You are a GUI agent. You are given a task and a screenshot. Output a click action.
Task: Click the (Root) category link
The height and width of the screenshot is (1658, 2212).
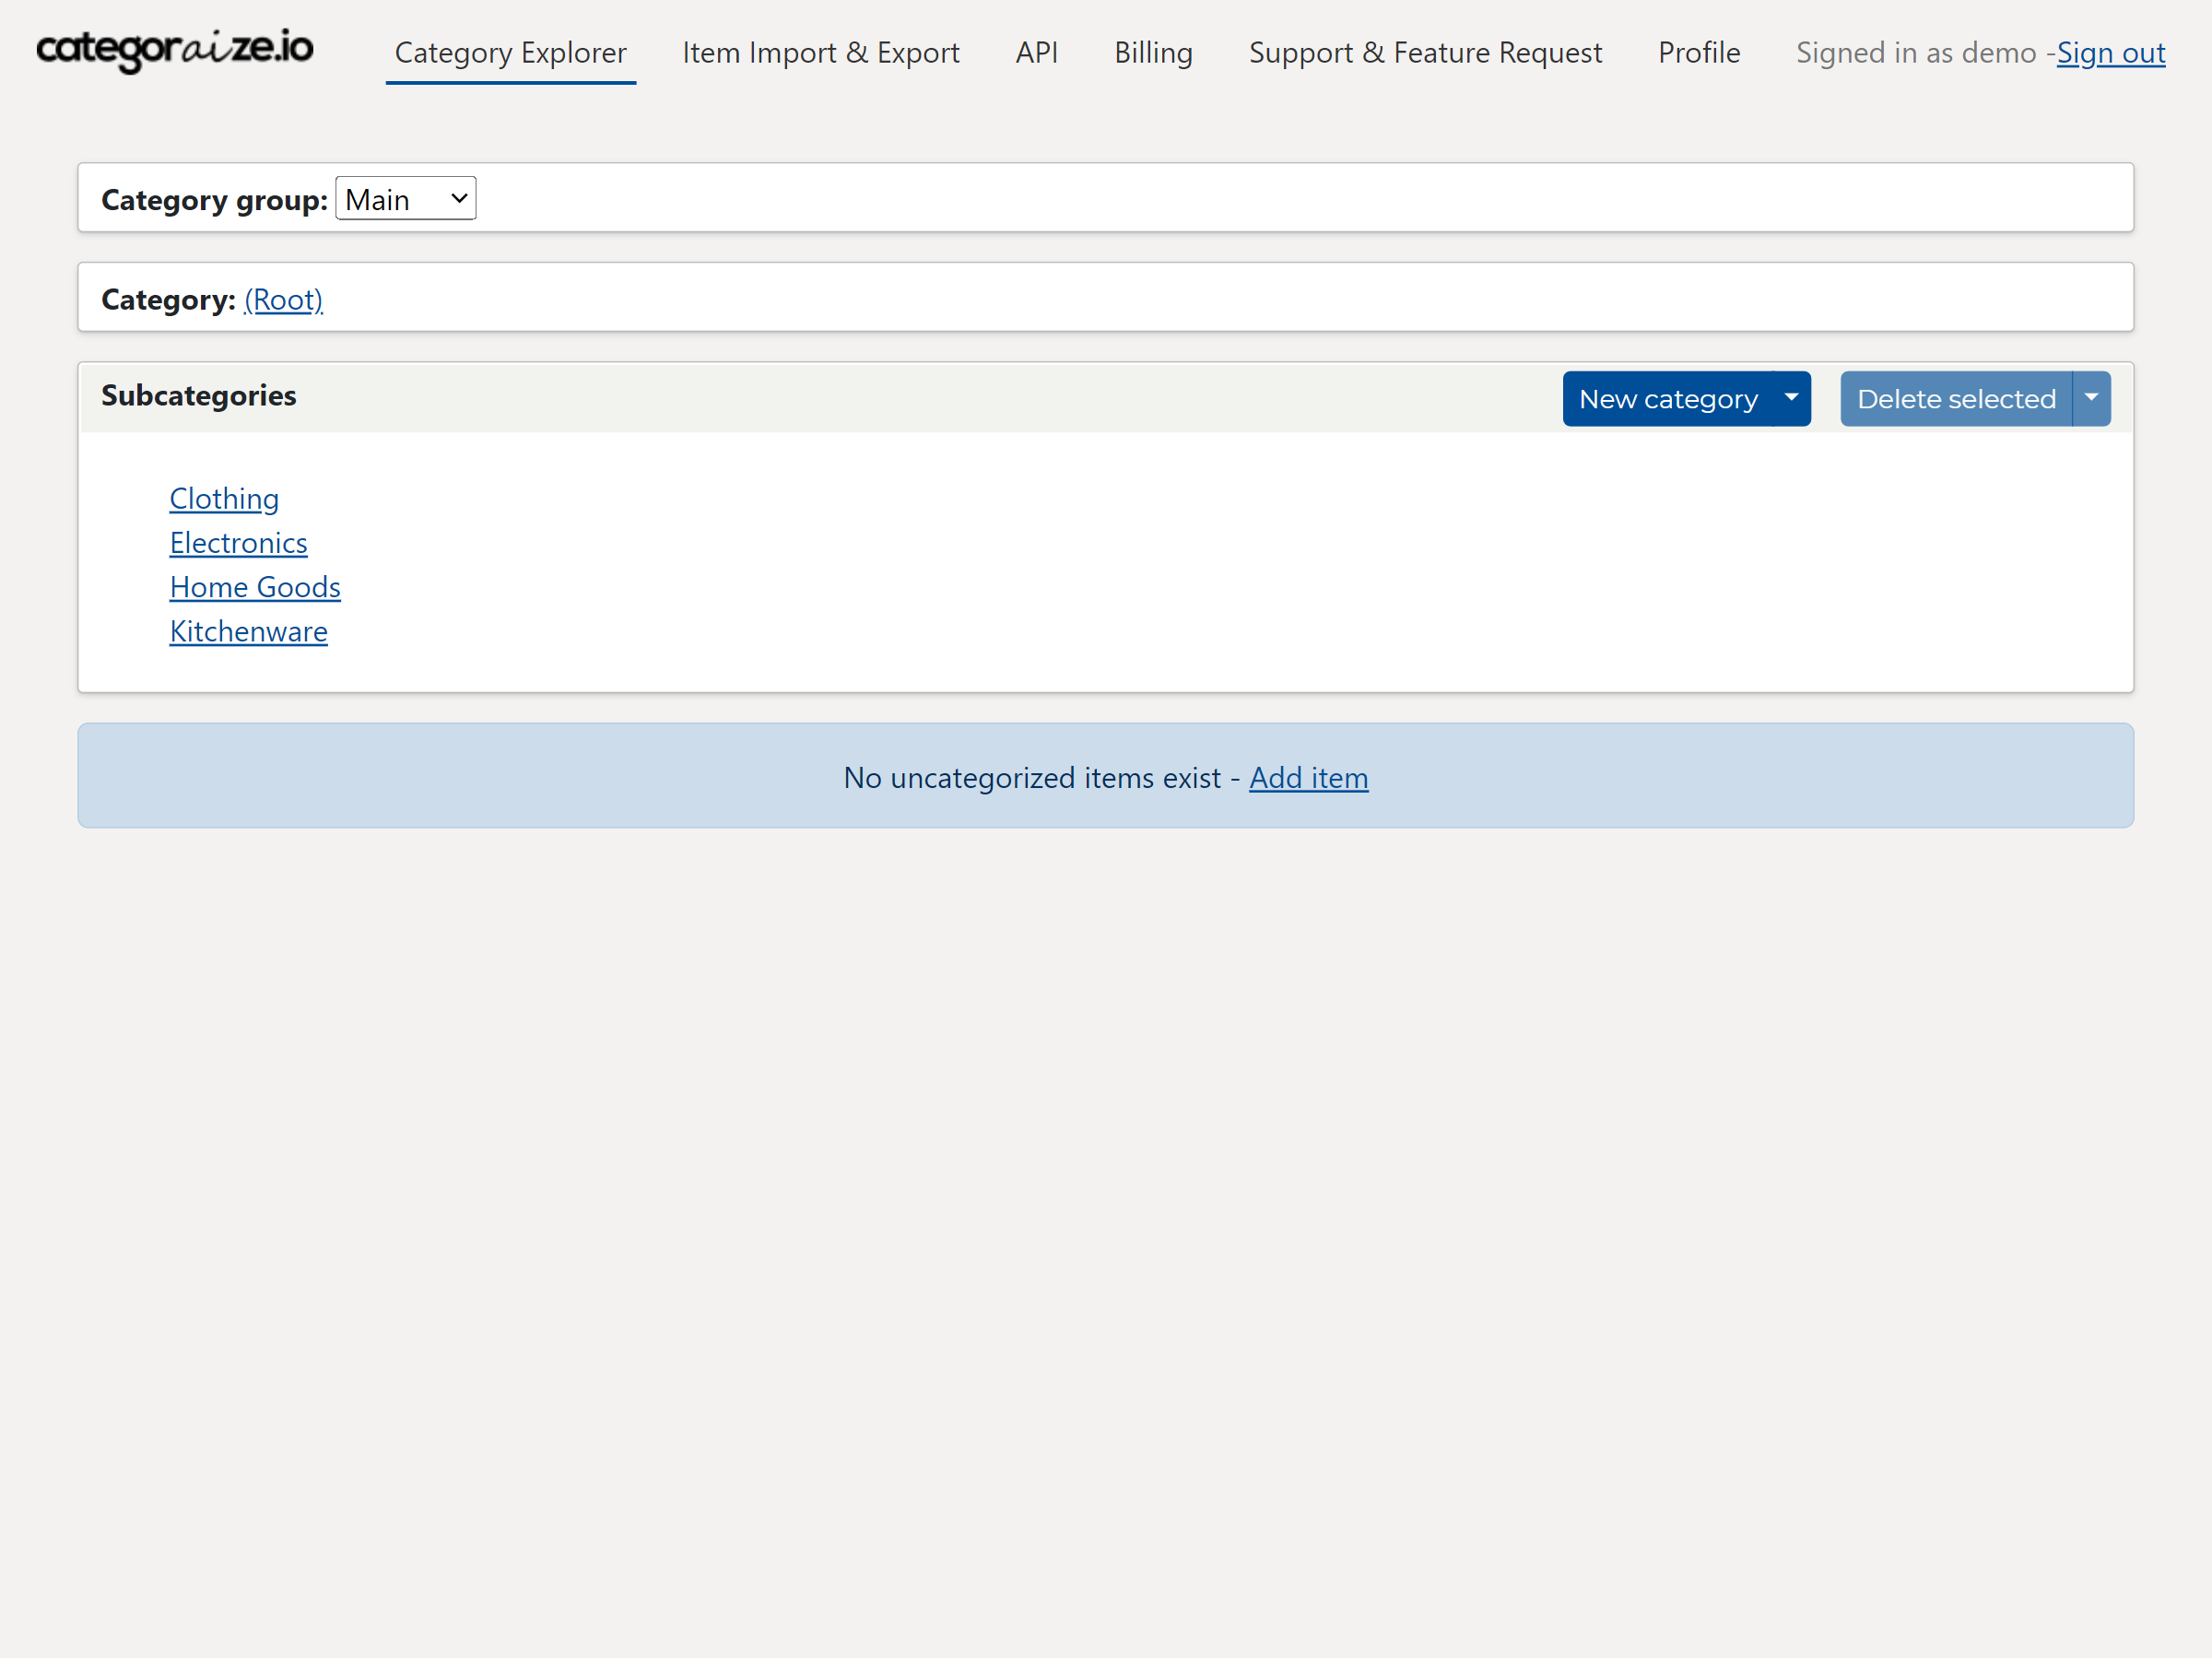[283, 299]
